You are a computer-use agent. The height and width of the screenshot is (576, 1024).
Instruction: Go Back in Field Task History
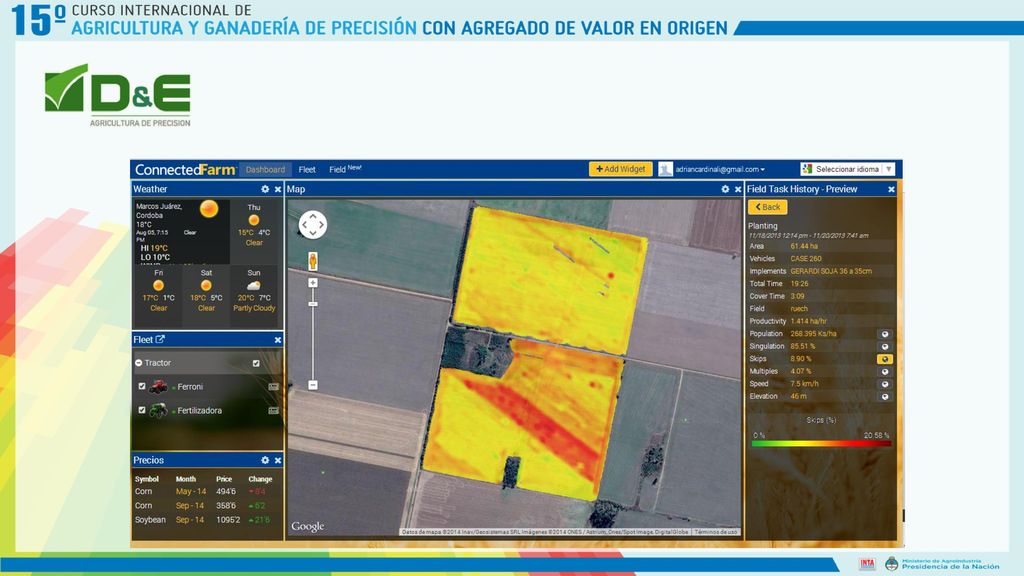pyautogui.click(x=767, y=207)
